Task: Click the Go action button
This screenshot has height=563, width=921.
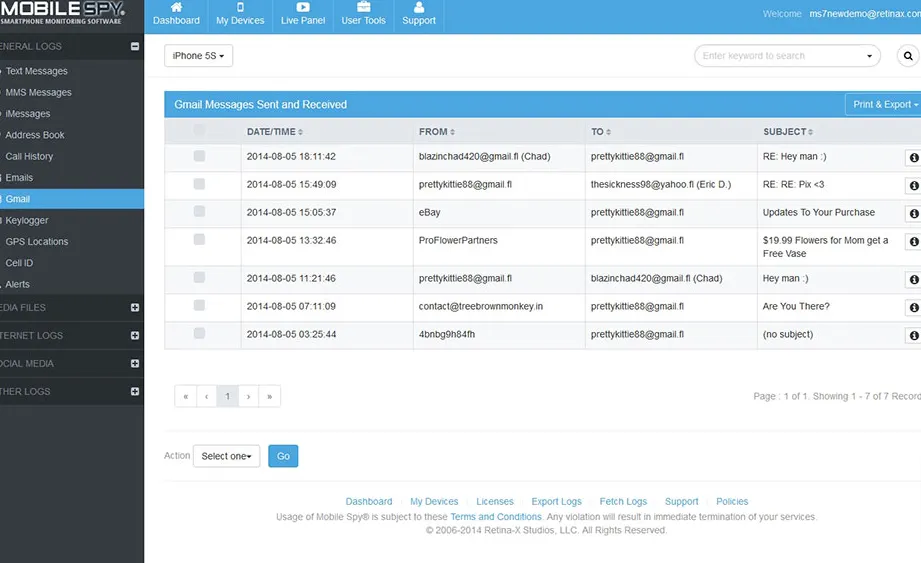Action: (x=283, y=456)
